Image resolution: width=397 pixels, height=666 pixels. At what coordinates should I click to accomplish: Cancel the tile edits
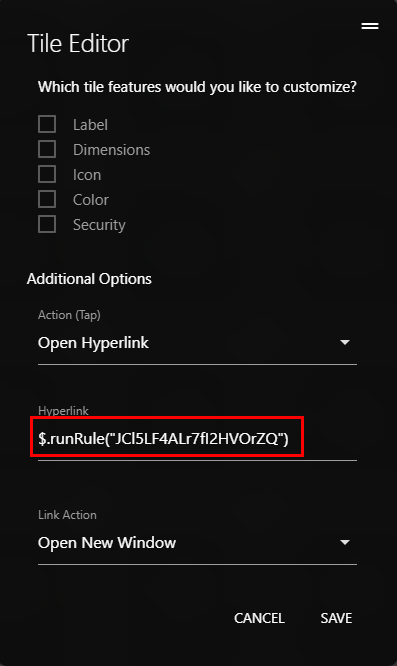tap(259, 618)
